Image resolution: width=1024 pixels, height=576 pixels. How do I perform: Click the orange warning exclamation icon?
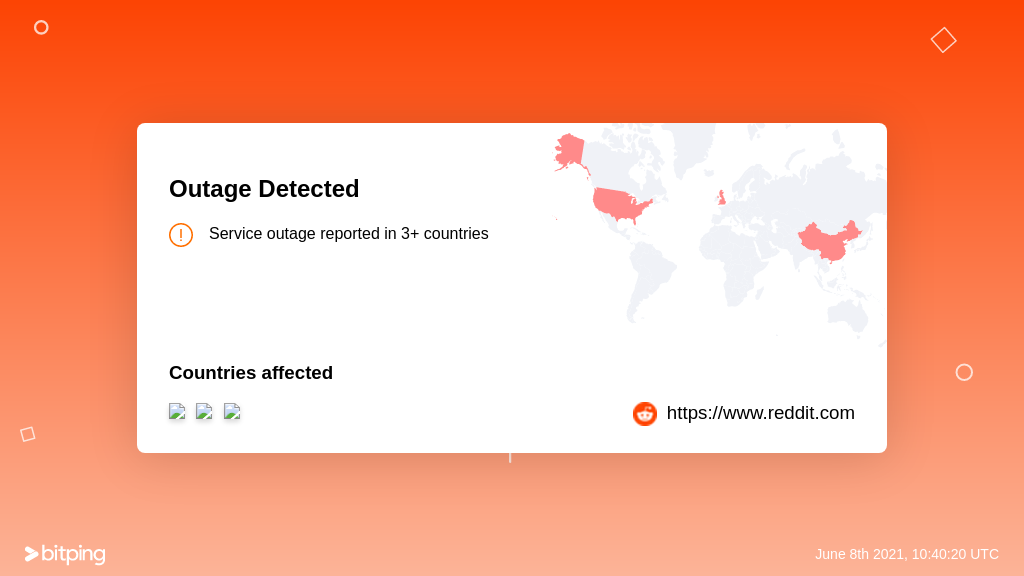click(181, 235)
